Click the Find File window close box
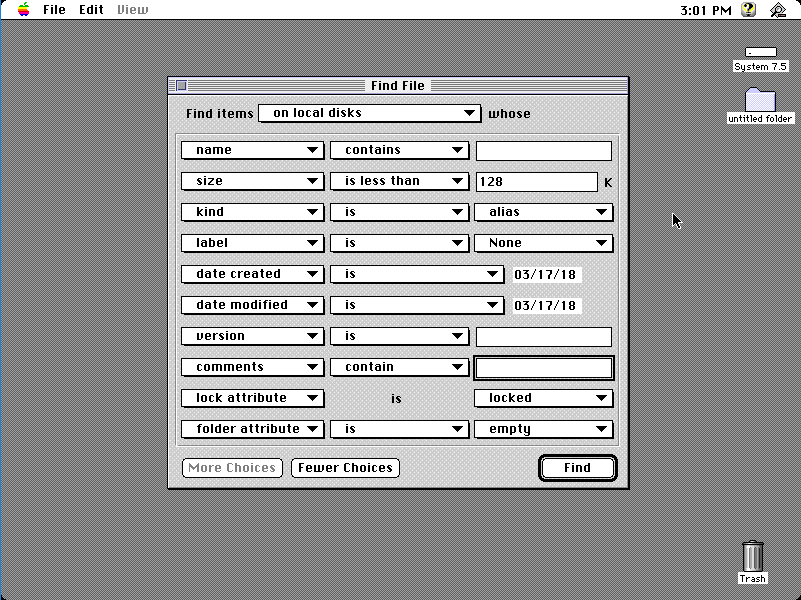Image resolution: width=801 pixels, height=600 pixels. click(x=180, y=86)
